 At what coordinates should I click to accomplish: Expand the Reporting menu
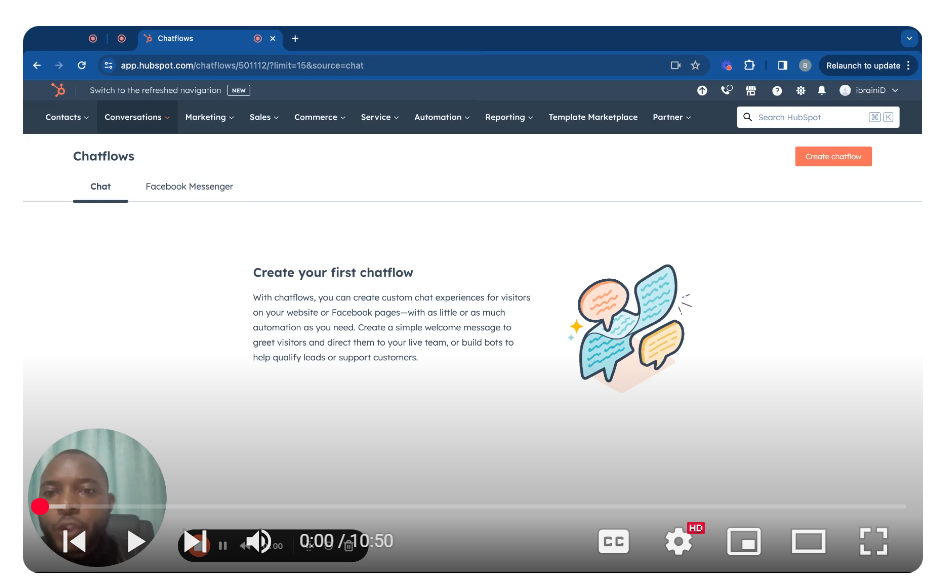coord(509,117)
